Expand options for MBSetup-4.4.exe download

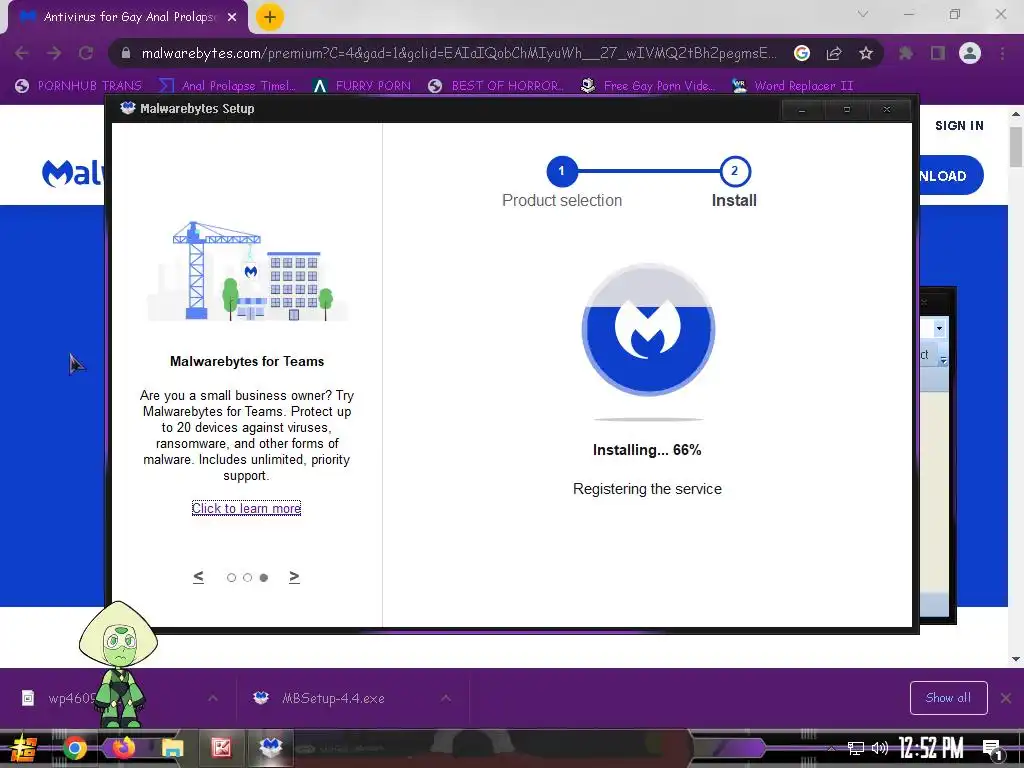(445, 698)
